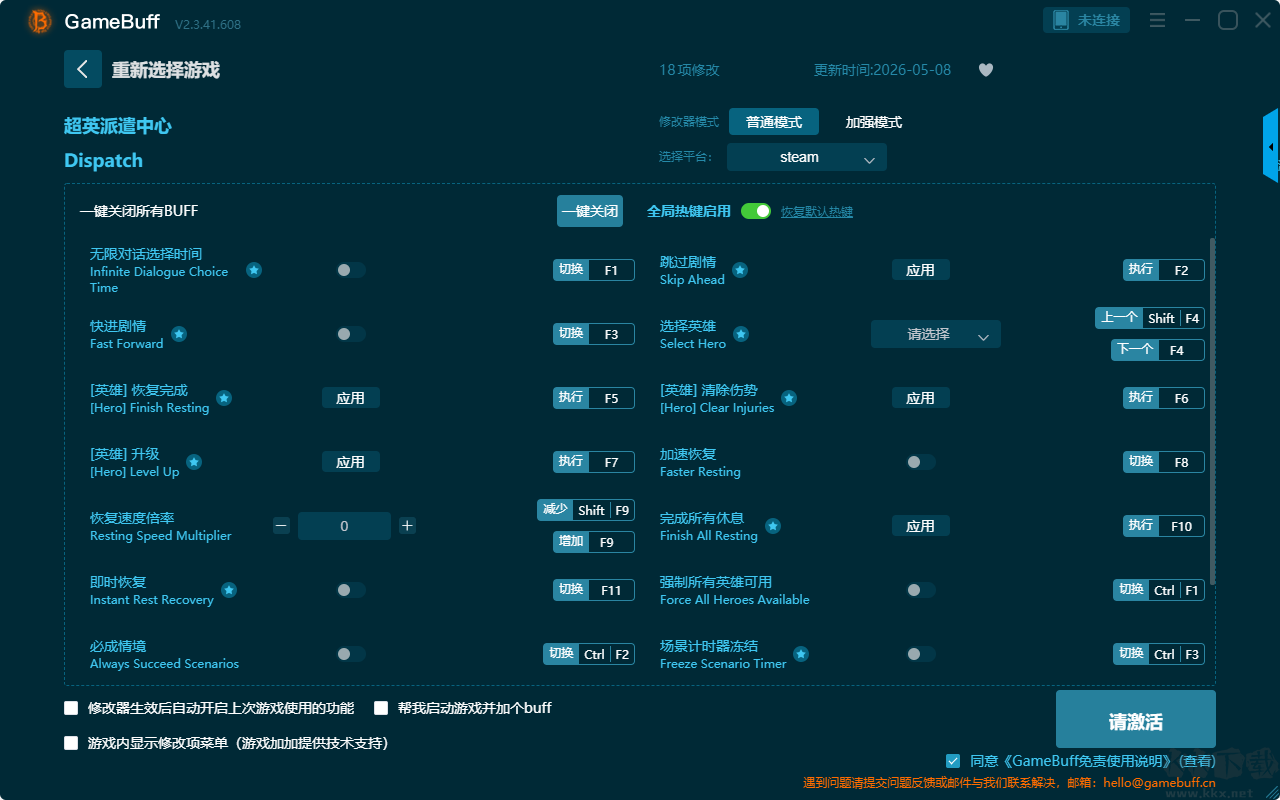This screenshot has height=800, width=1280.
Task: Toggle the Fast Forward switch
Action: coord(351,334)
